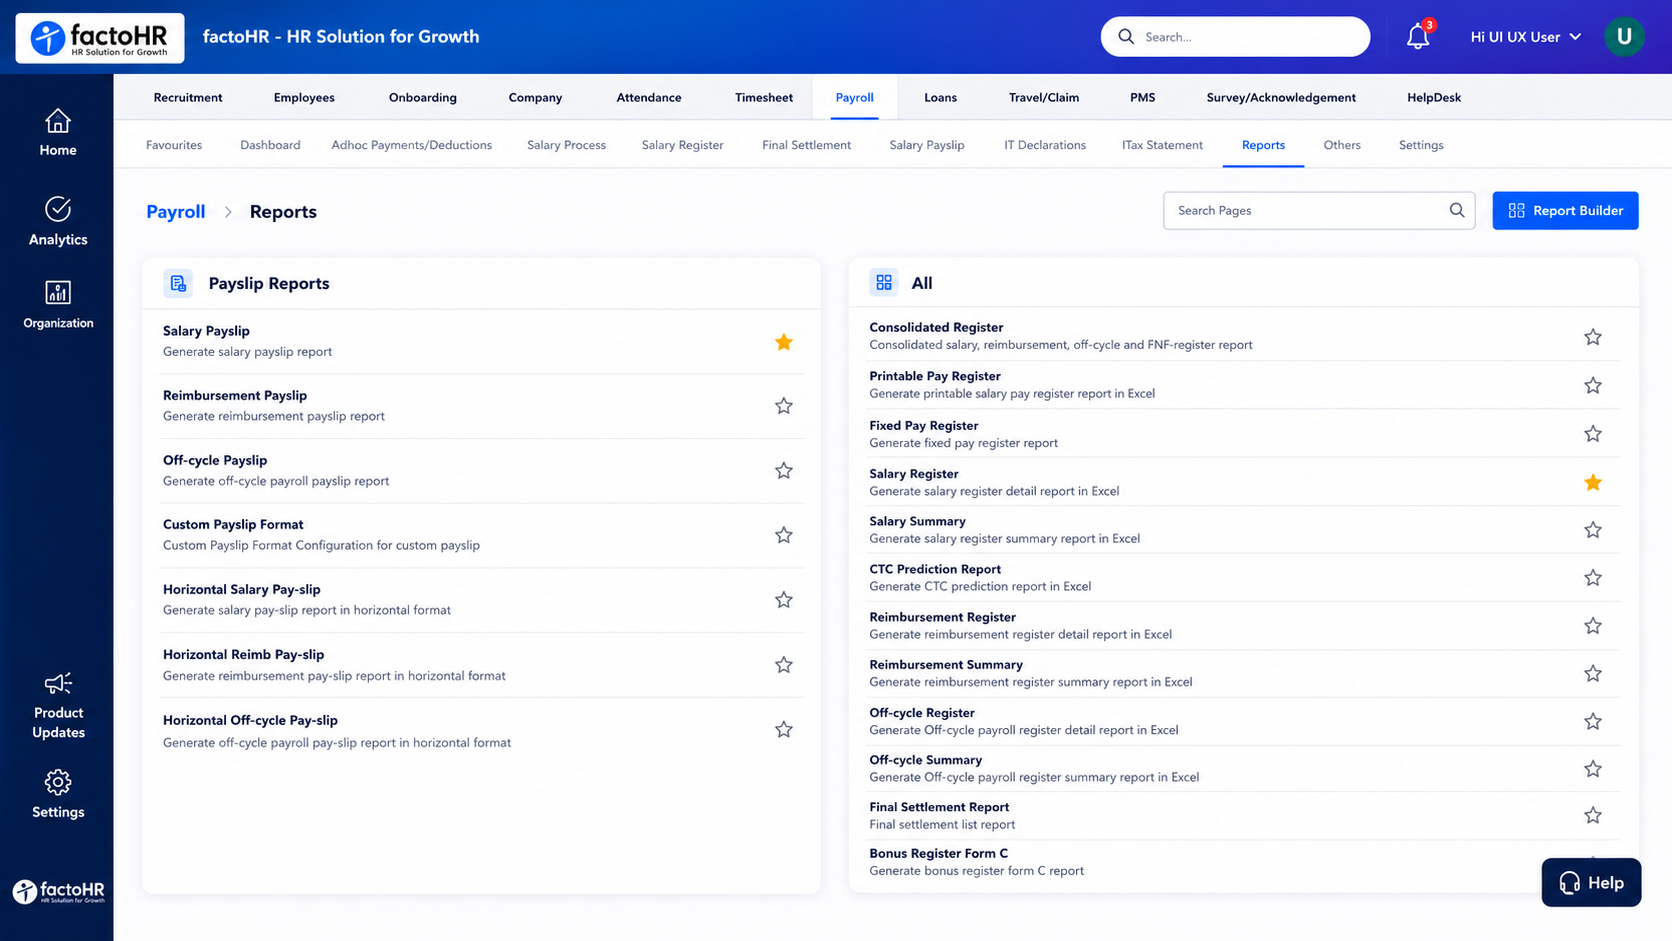This screenshot has width=1672, height=941.
Task: Focus the Search Pages input field
Action: click(1319, 210)
